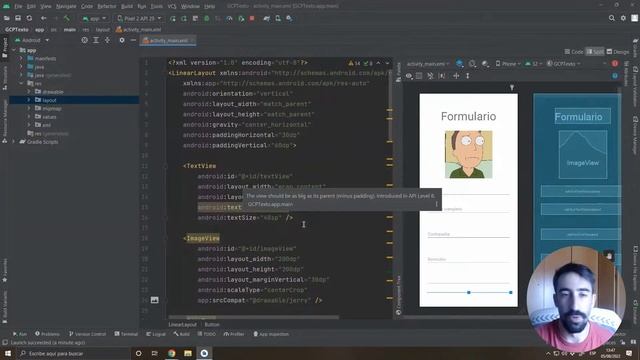Click the image gutter icon beside srcCompat line
This screenshot has width=640, height=360.
point(155,300)
